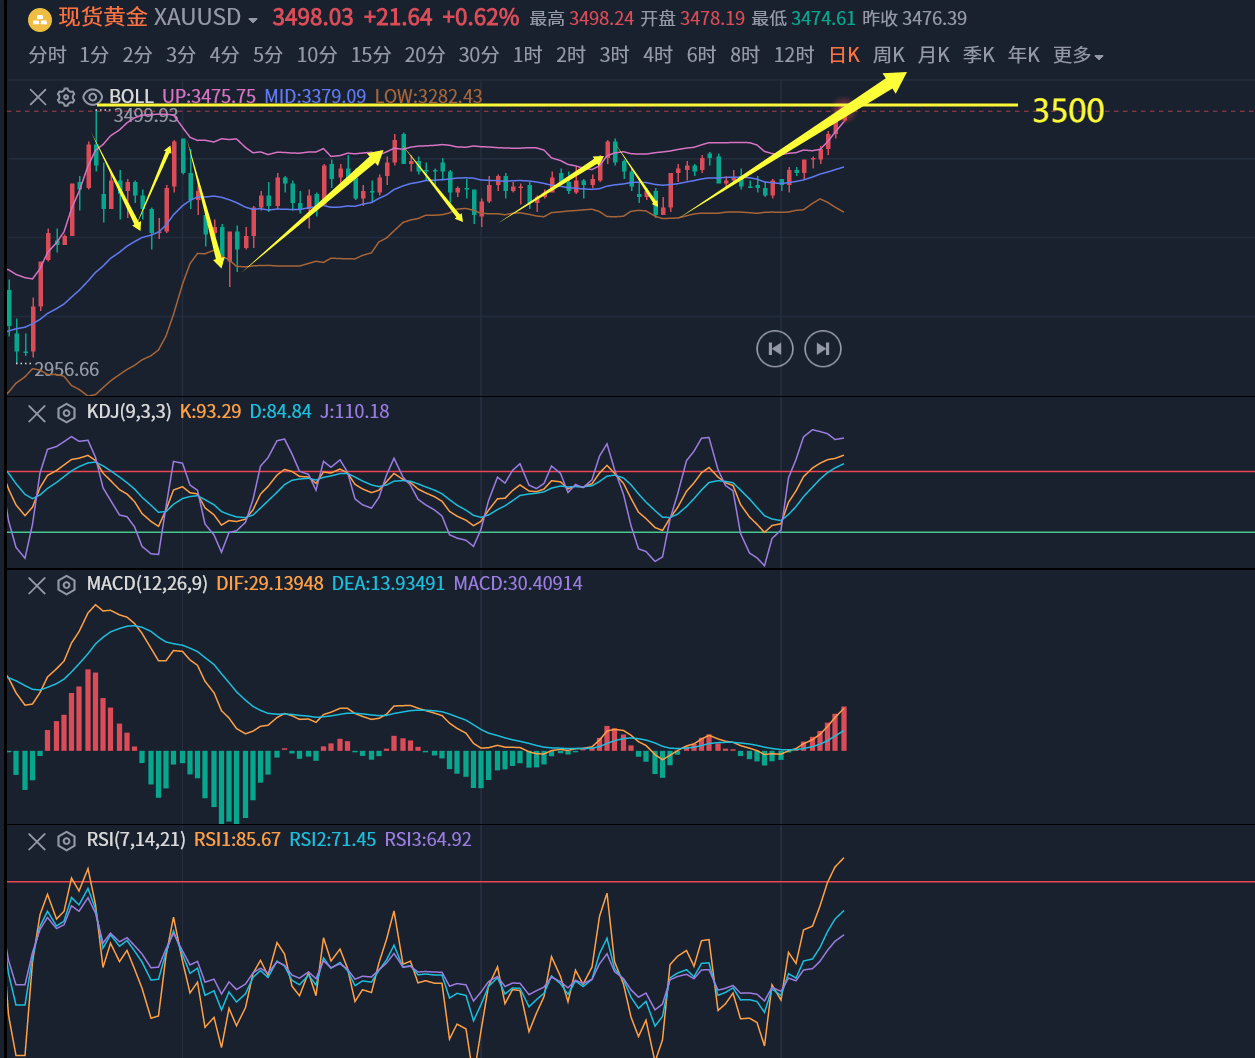Click the 2956.66 chart low label
This screenshot has width=1255, height=1058.
pyautogui.click(x=67, y=370)
